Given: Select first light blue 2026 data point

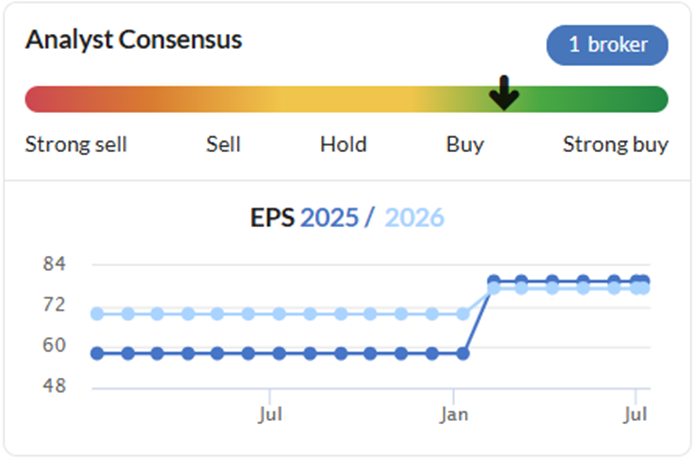Looking at the screenshot, I should (97, 314).
